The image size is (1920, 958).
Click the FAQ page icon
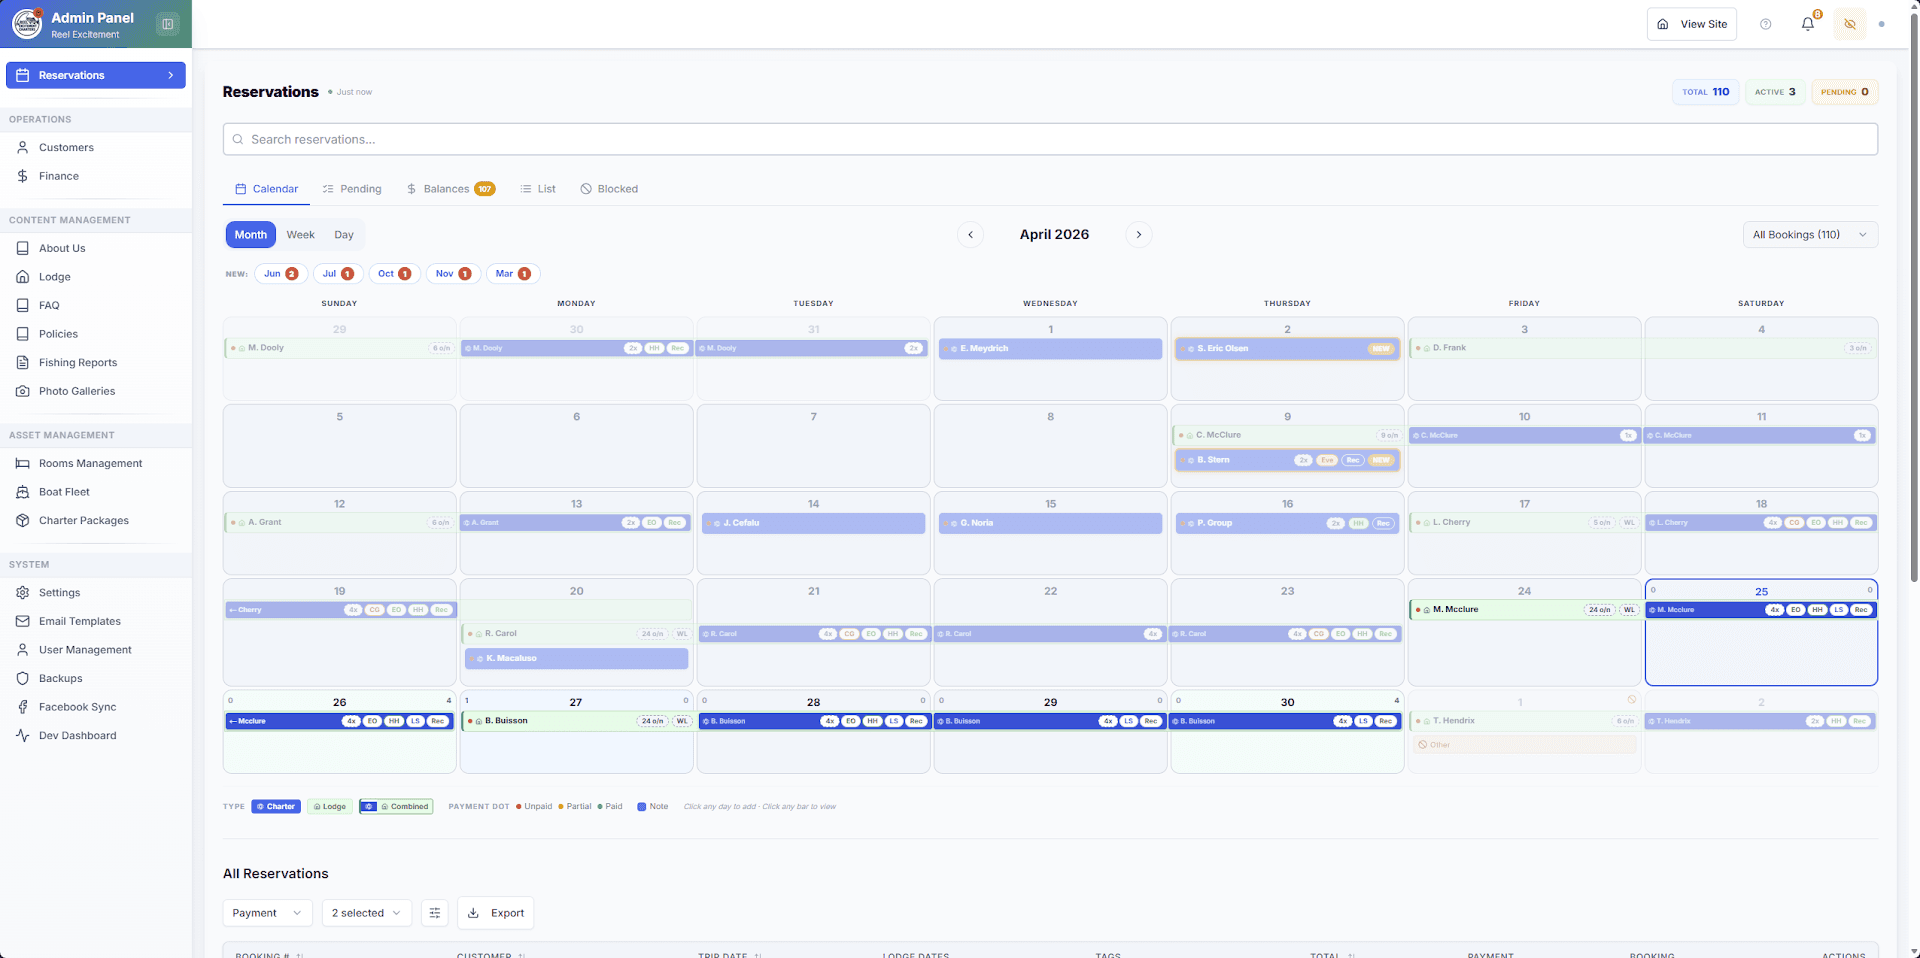point(22,305)
